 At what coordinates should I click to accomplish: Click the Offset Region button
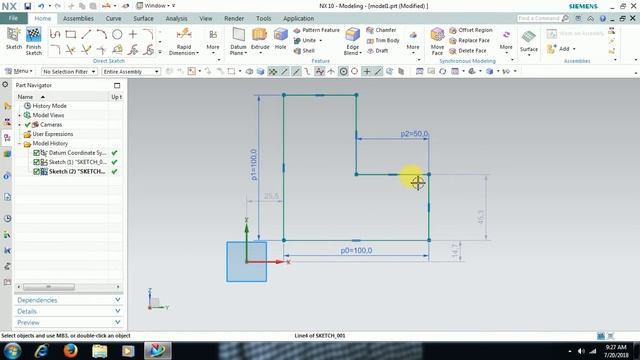(471, 30)
